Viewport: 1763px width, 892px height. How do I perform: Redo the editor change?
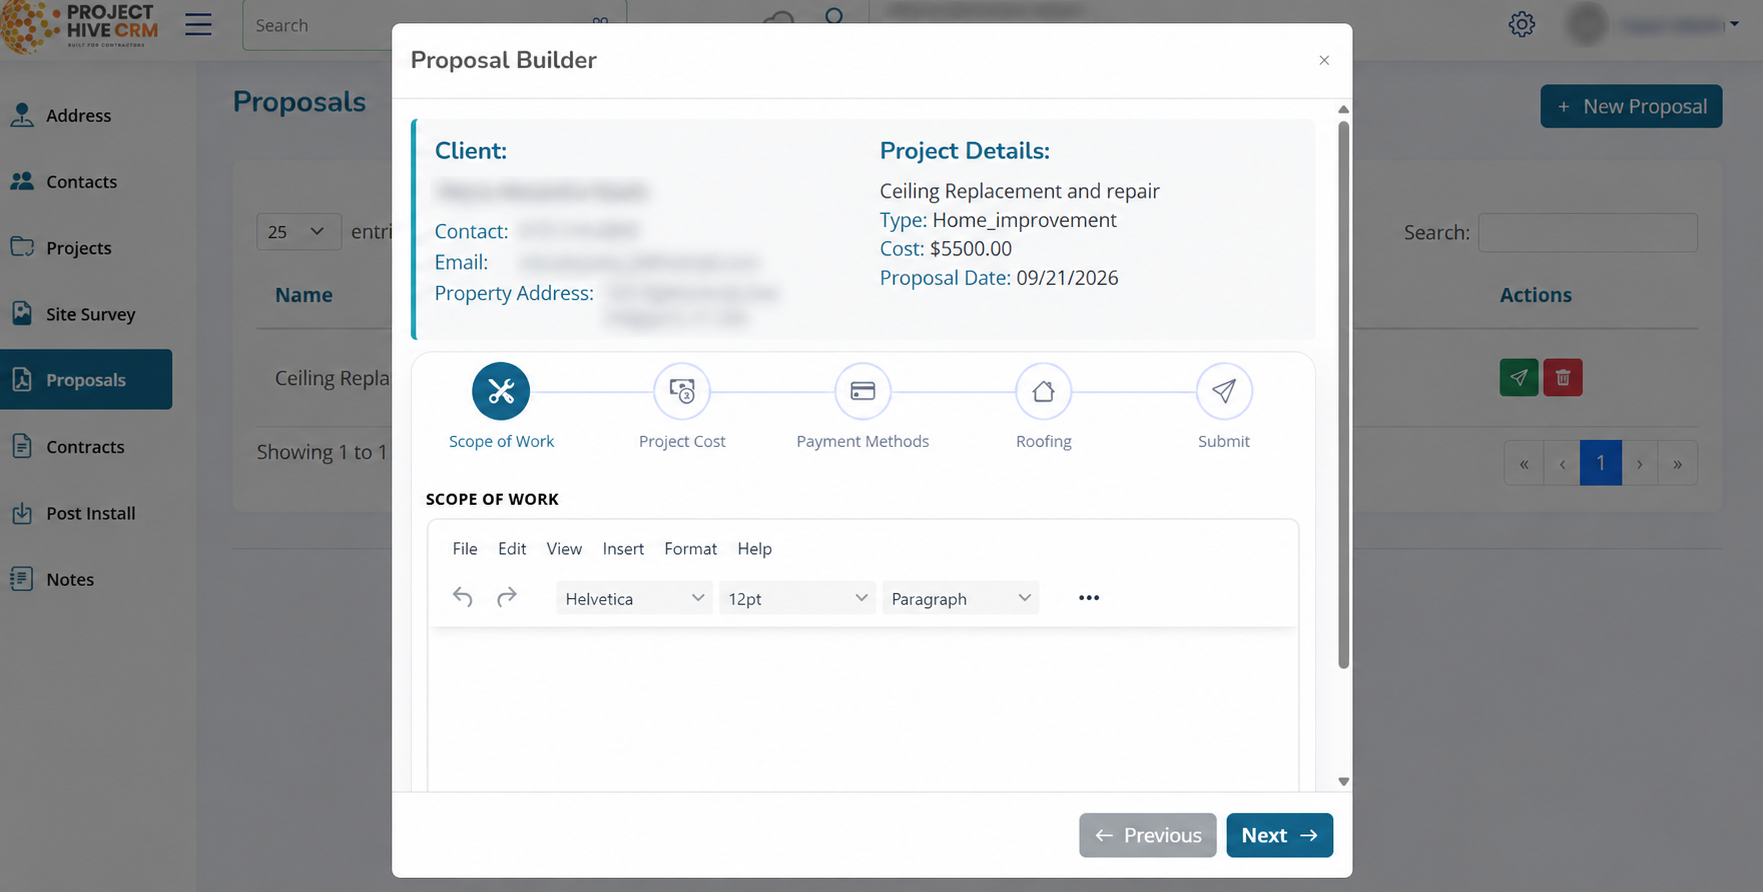pyautogui.click(x=507, y=598)
